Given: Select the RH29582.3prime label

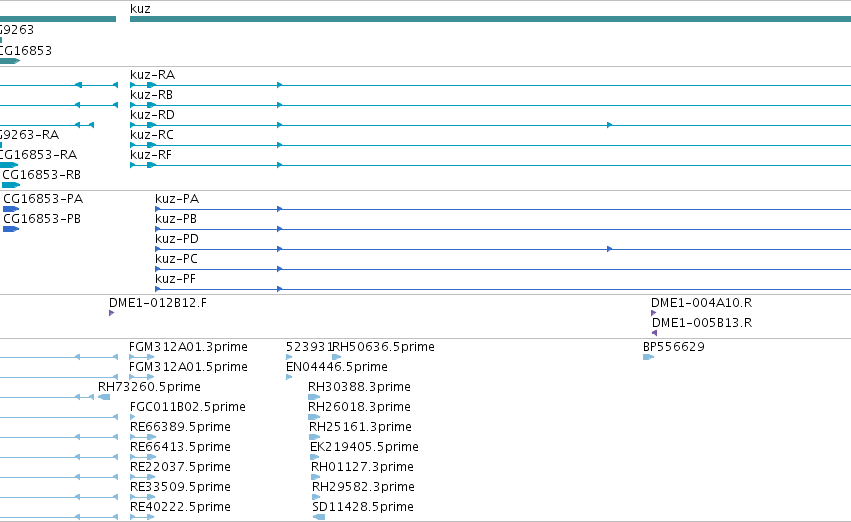Looking at the screenshot, I should (363, 488).
